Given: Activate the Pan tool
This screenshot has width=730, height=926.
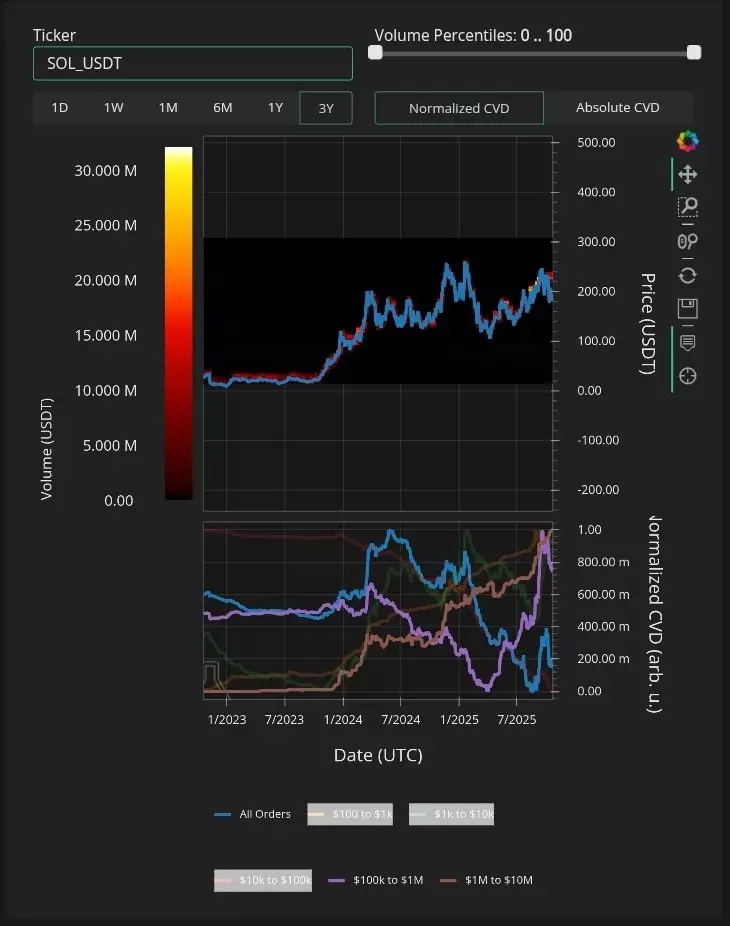Looking at the screenshot, I should click(x=687, y=175).
